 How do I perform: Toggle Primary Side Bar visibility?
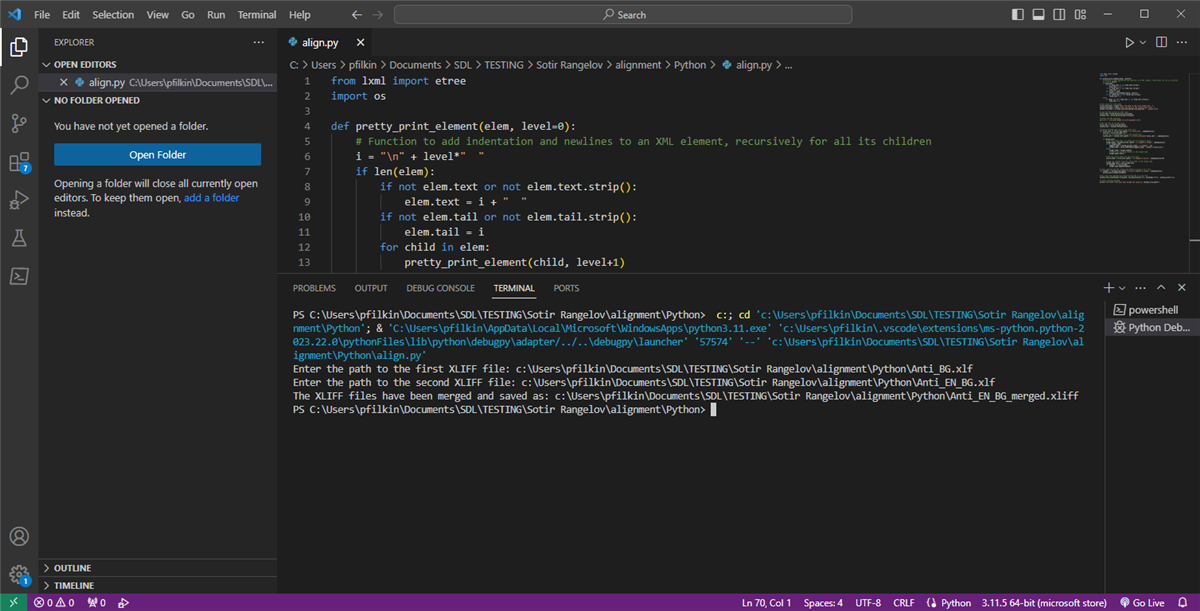pyautogui.click(x=1018, y=15)
